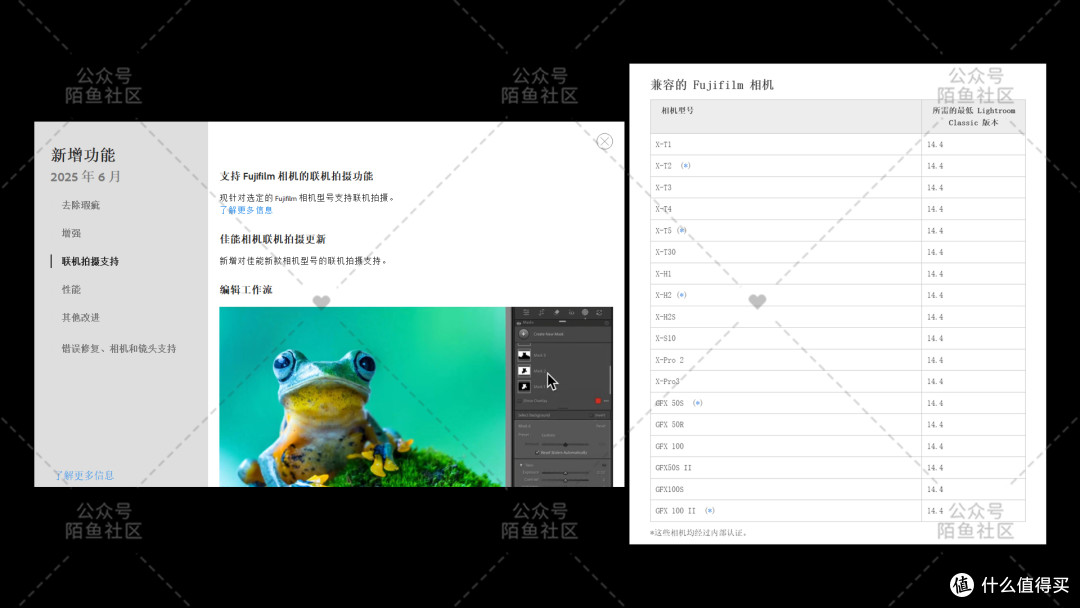Click the footnote 这些相机均经过内部认证
1080x608 pixels.
coord(698,532)
